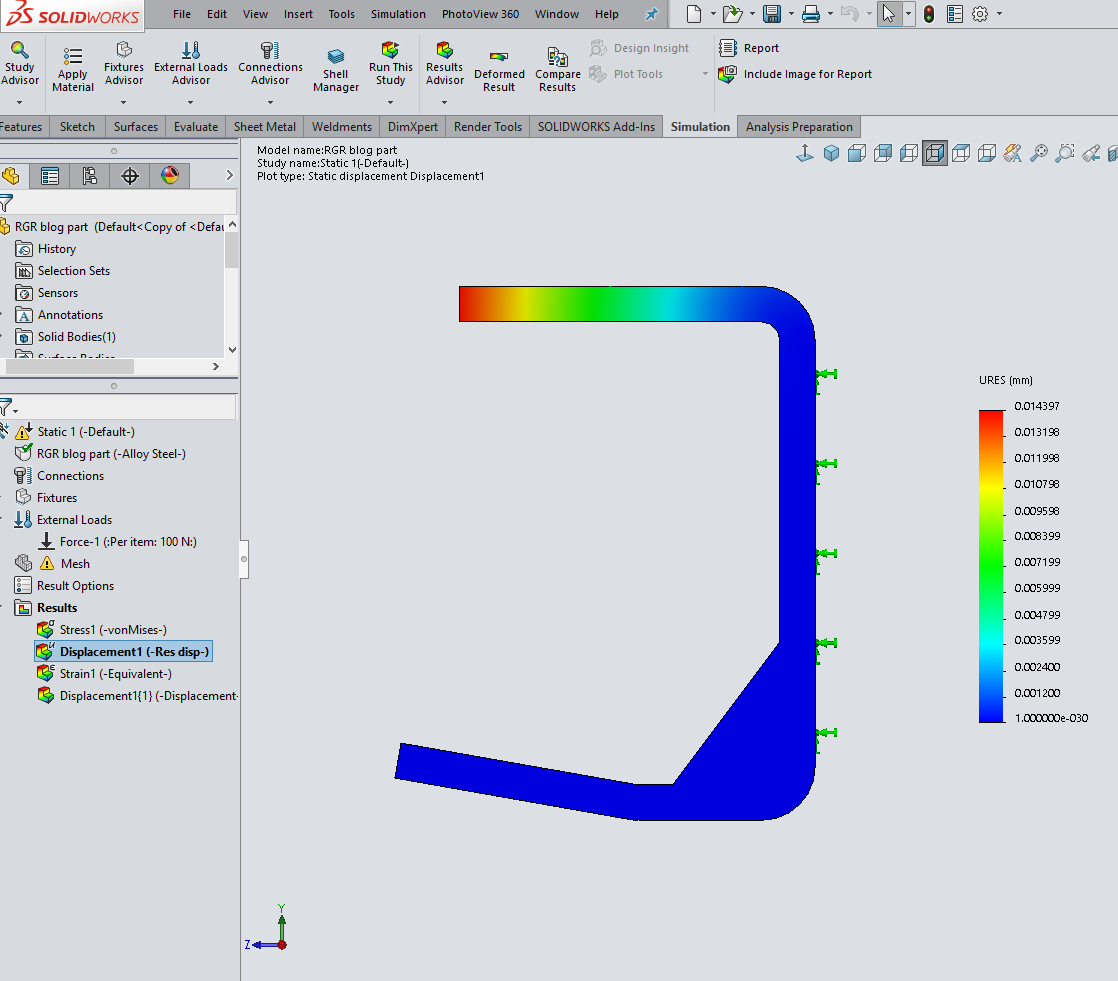
Task: Expand the manager tabs chevron
Action: (229, 175)
